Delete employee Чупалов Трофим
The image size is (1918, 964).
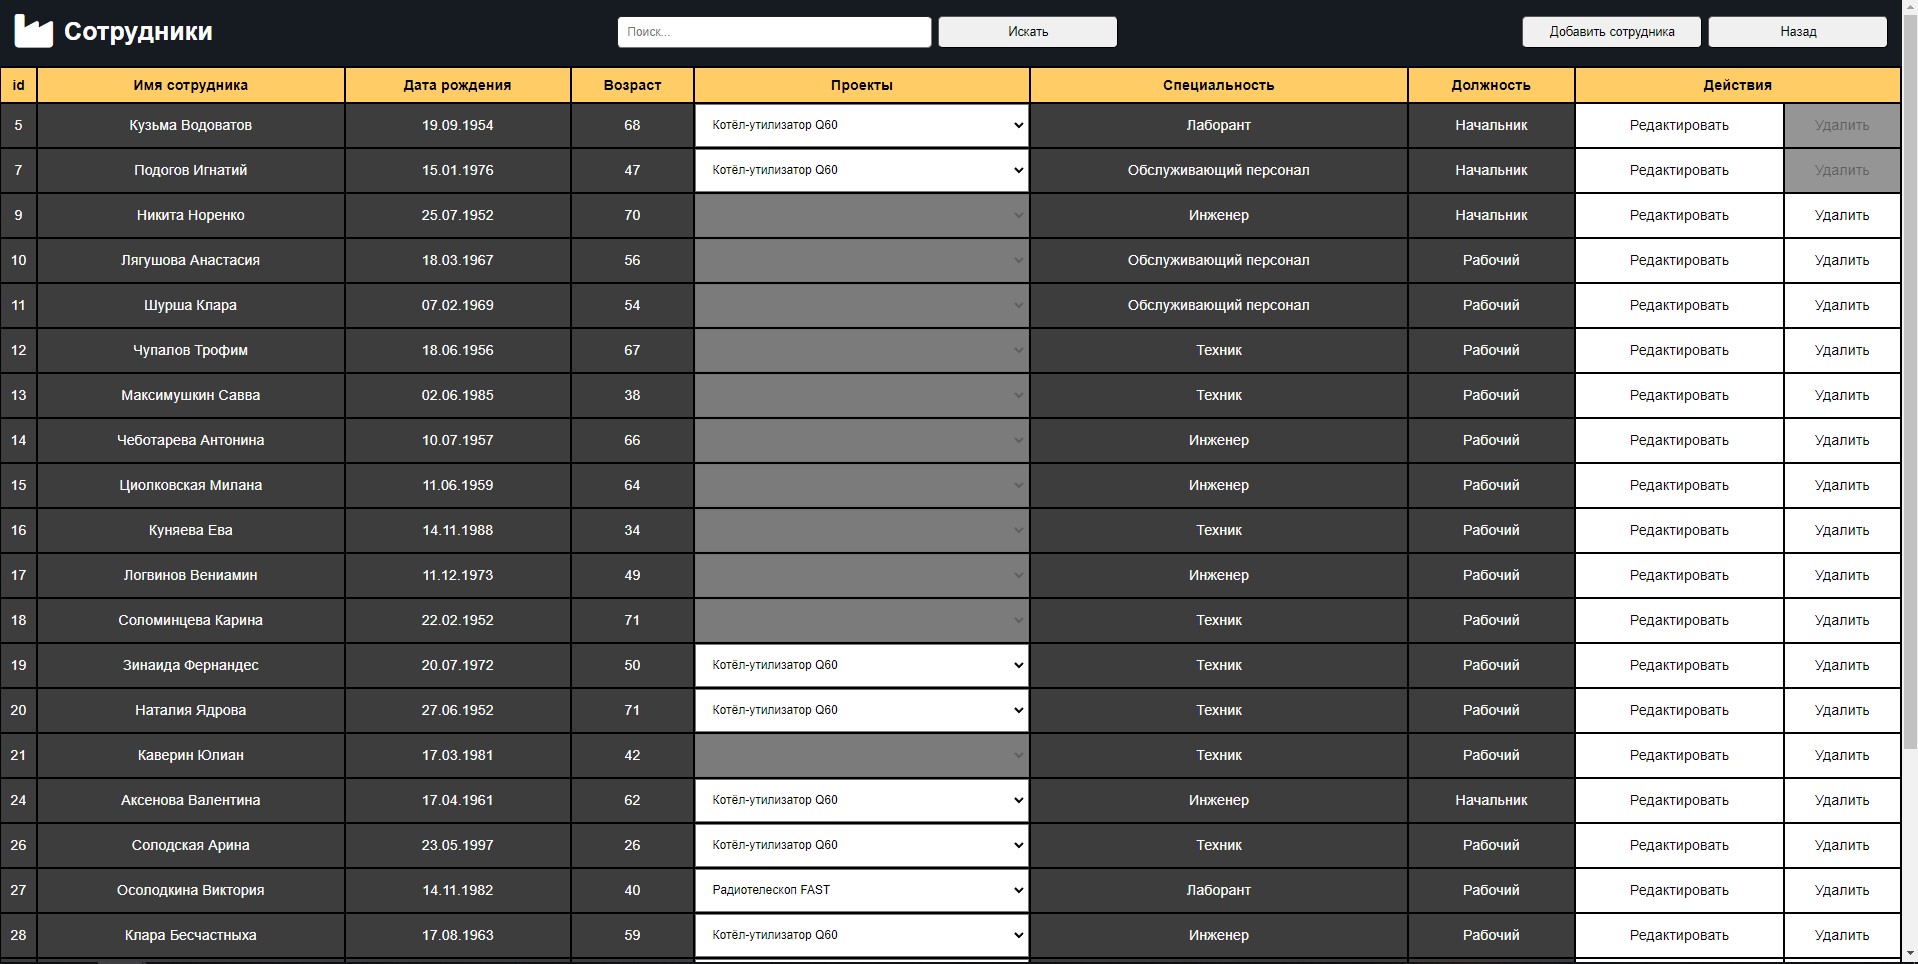pos(1842,351)
